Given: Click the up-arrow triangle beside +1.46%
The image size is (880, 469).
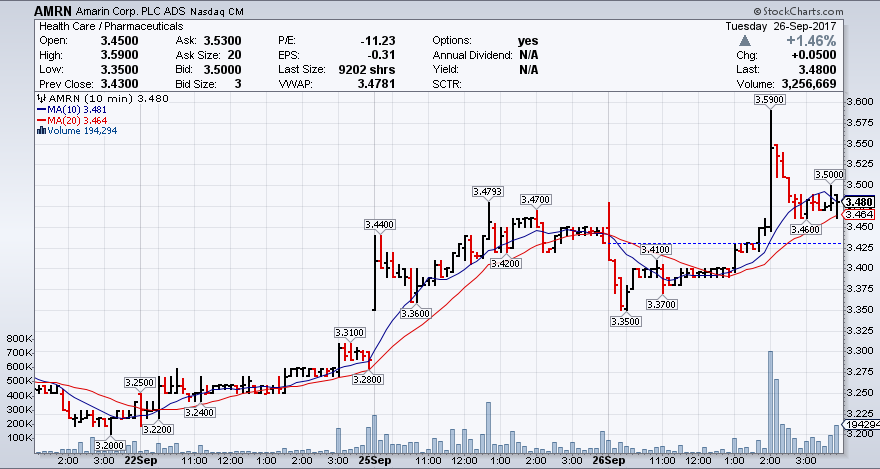Looking at the screenshot, I should click(745, 41).
